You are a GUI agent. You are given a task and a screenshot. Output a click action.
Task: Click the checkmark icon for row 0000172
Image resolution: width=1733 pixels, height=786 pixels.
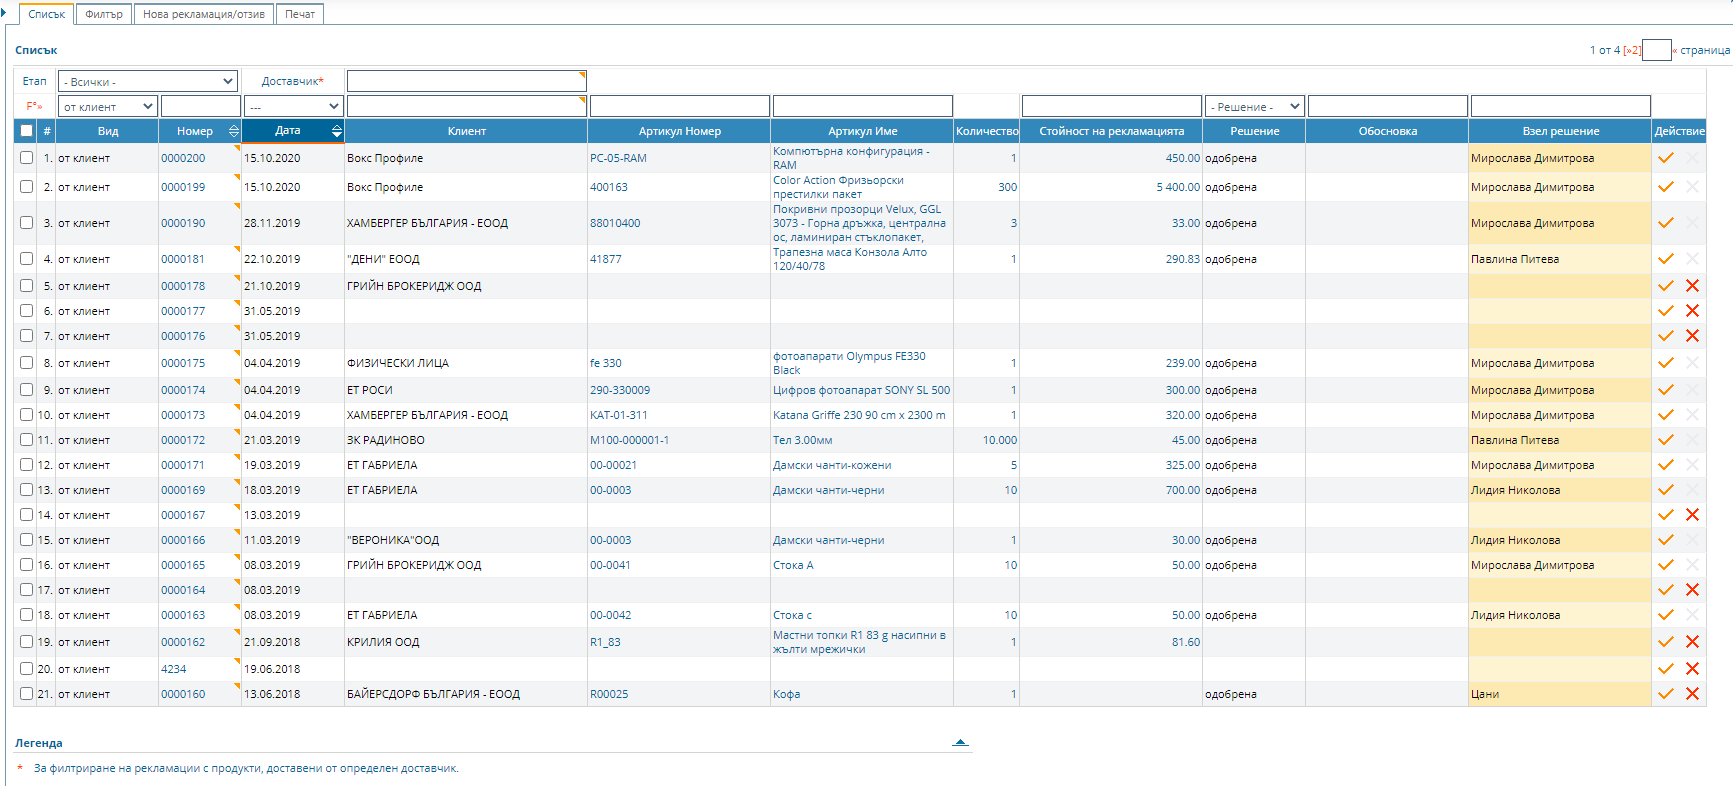[x=1665, y=440]
